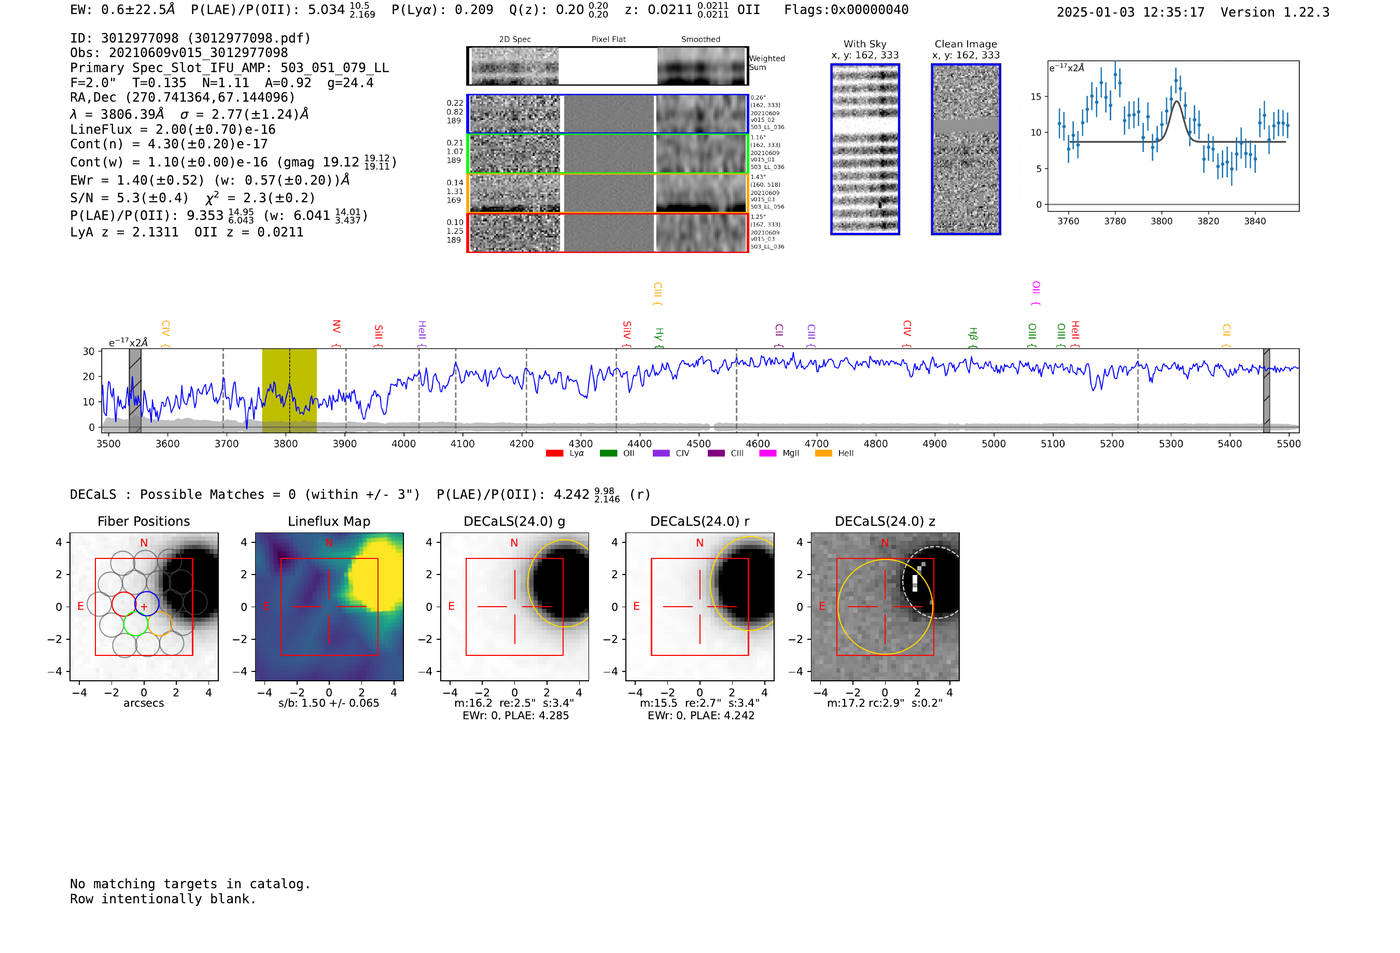Click the SiII line label above spectrum

379,334
